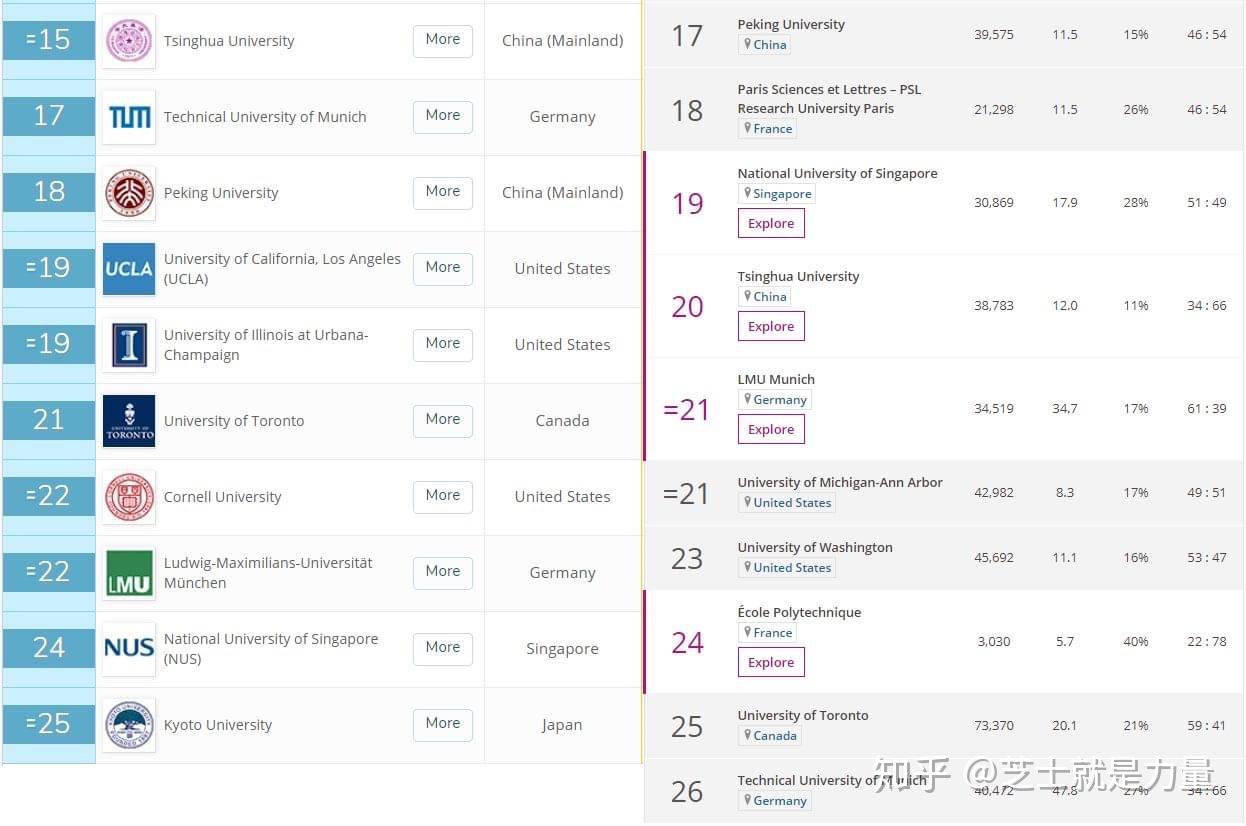Open University of Washington's United States tag
Viewport: 1246px width, 826px height.
(787, 568)
